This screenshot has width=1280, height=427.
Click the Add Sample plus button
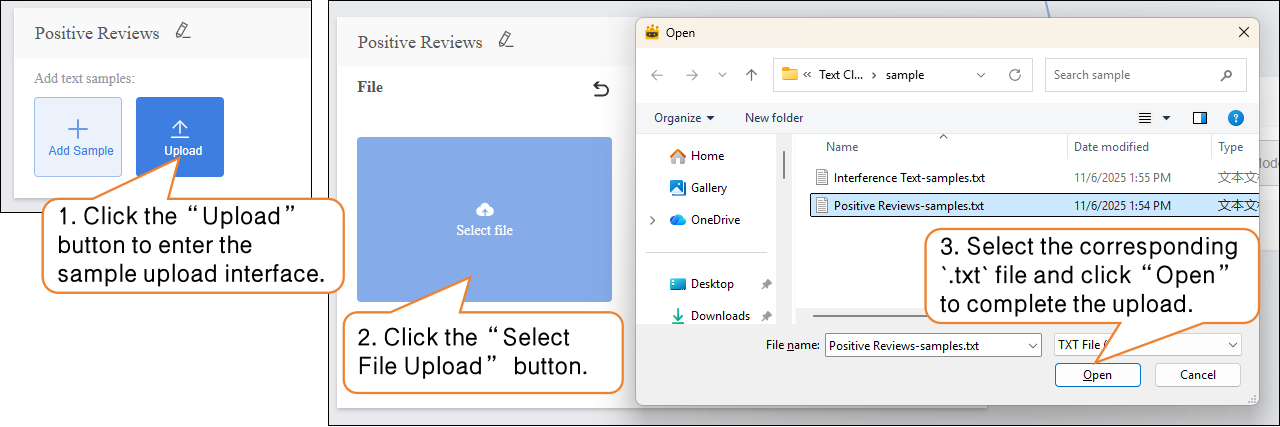coord(78,137)
